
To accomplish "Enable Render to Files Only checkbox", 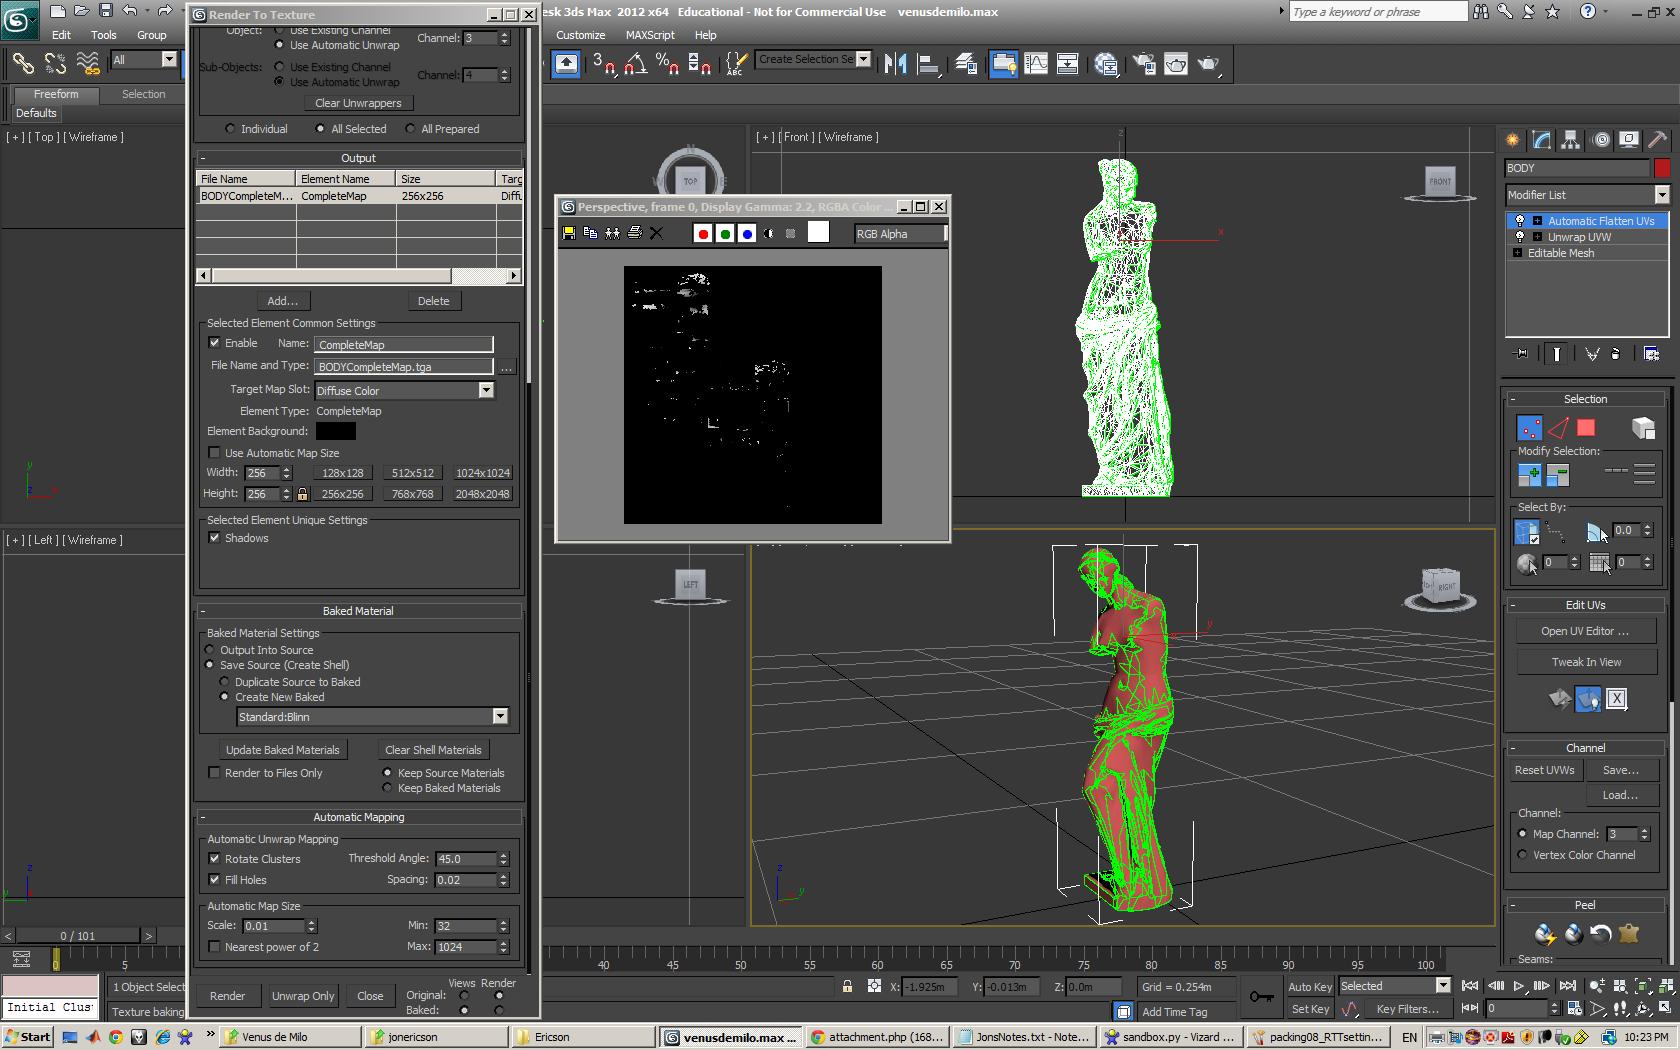I will pos(214,773).
